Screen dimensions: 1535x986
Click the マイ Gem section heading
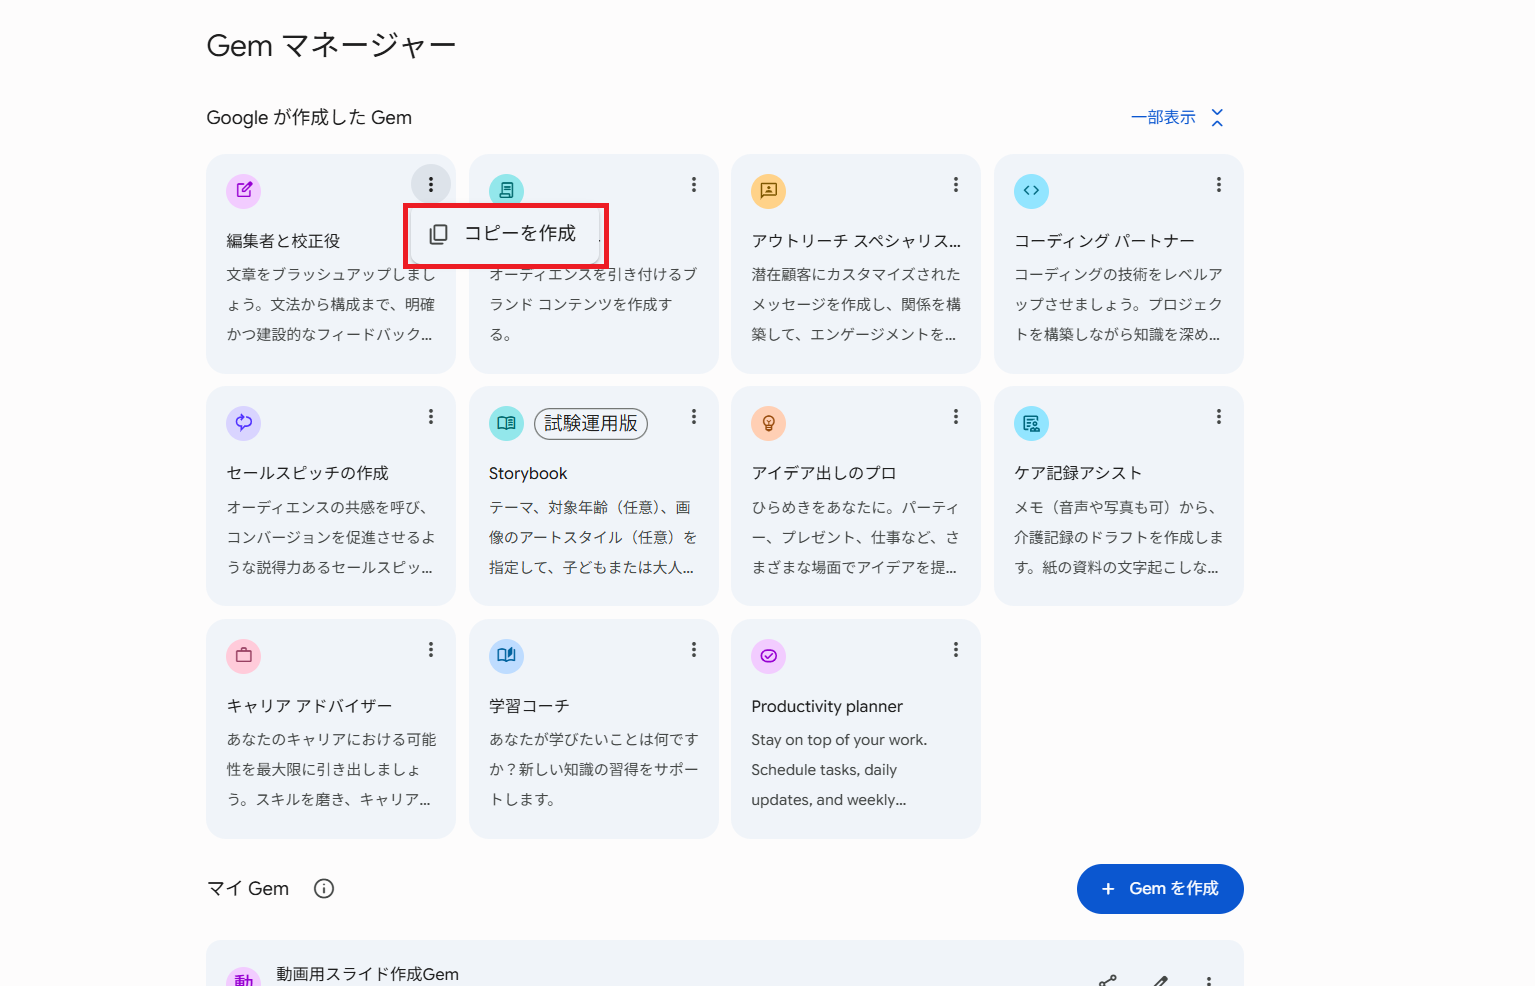[x=248, y=888]
